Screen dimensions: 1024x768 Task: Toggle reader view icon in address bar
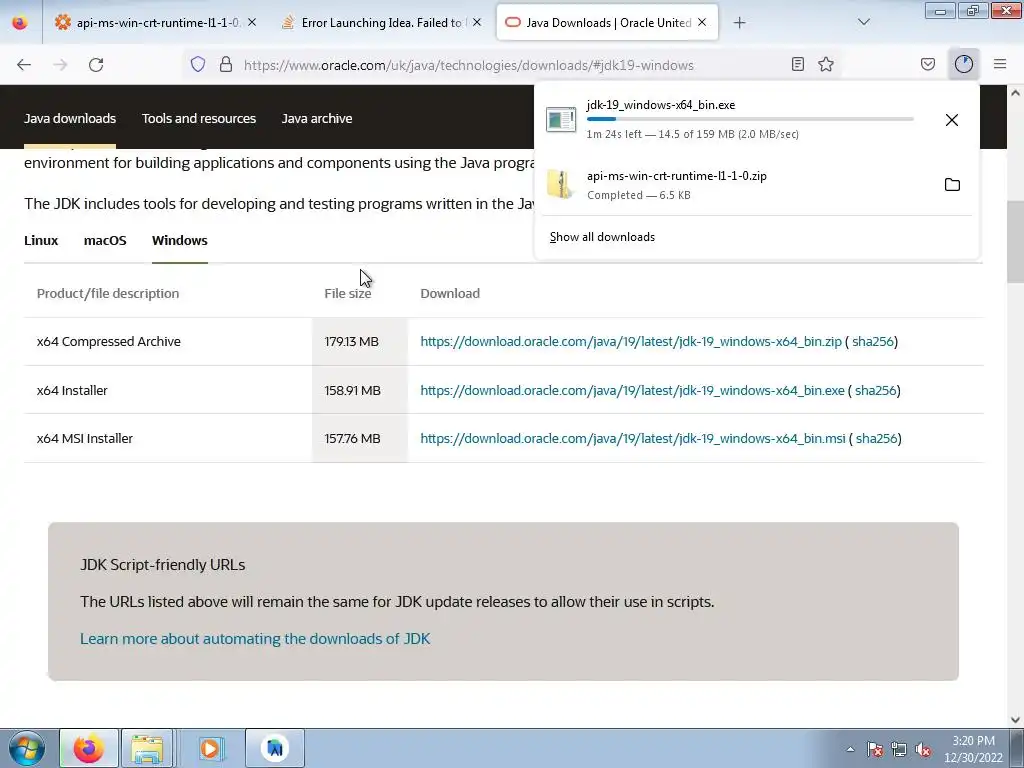[x=797, y=64]
